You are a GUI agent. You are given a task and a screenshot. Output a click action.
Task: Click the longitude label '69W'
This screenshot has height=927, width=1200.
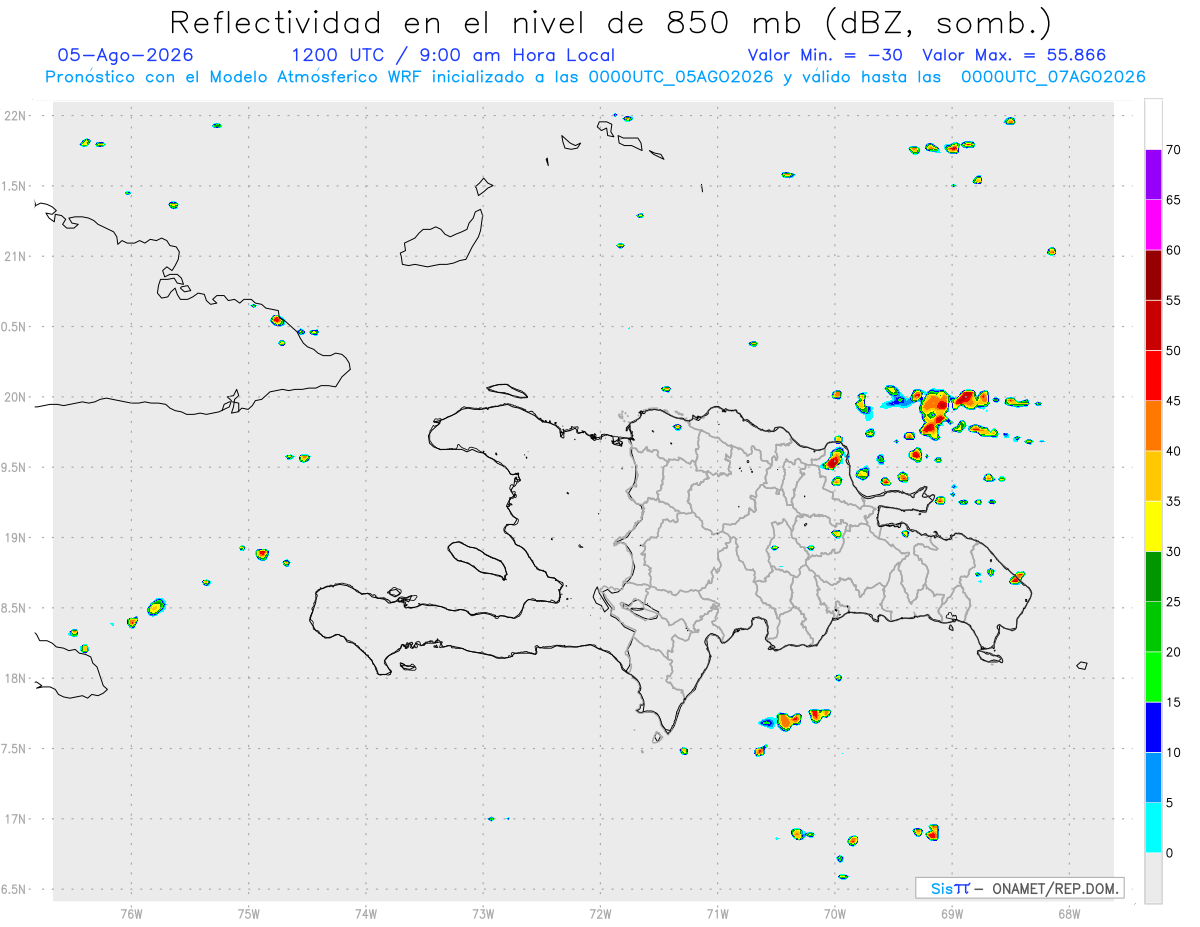[952, 913]
